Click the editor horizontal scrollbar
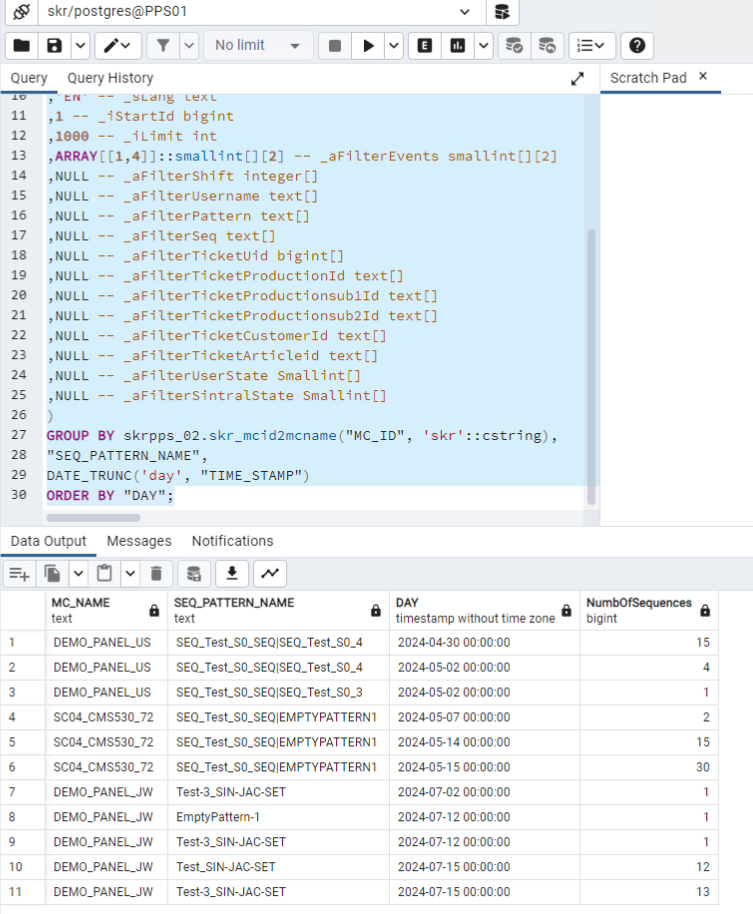The image size is (753, 914). [93, 518]
